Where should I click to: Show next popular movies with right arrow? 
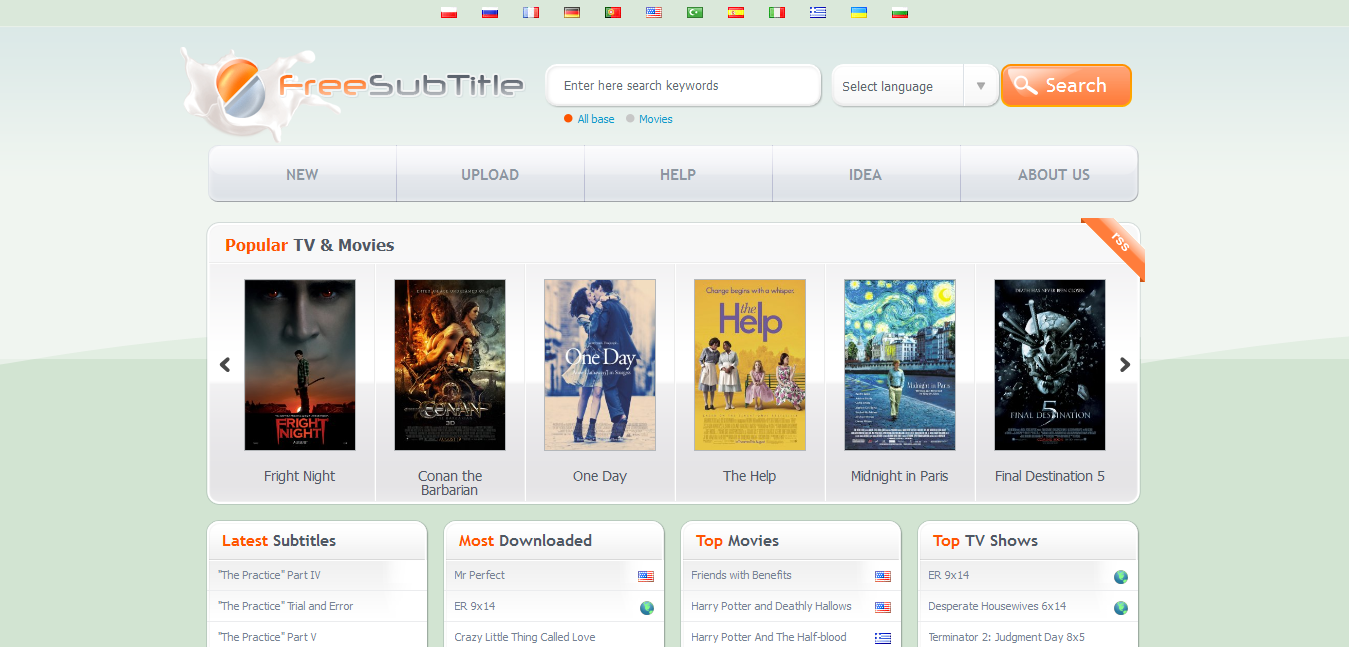click(x=1125, y=365)
